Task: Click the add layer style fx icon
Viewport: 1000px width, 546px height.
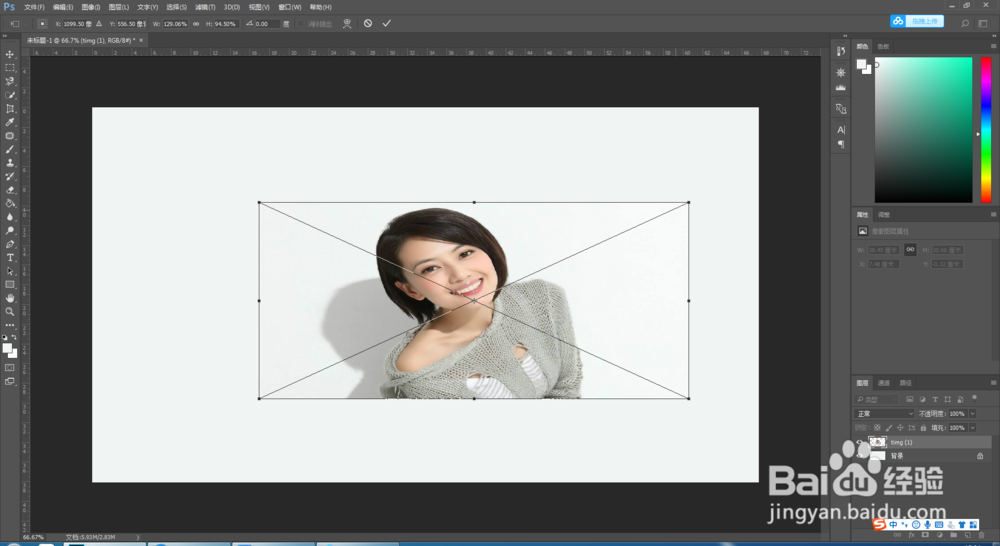Action: point(911,535)
